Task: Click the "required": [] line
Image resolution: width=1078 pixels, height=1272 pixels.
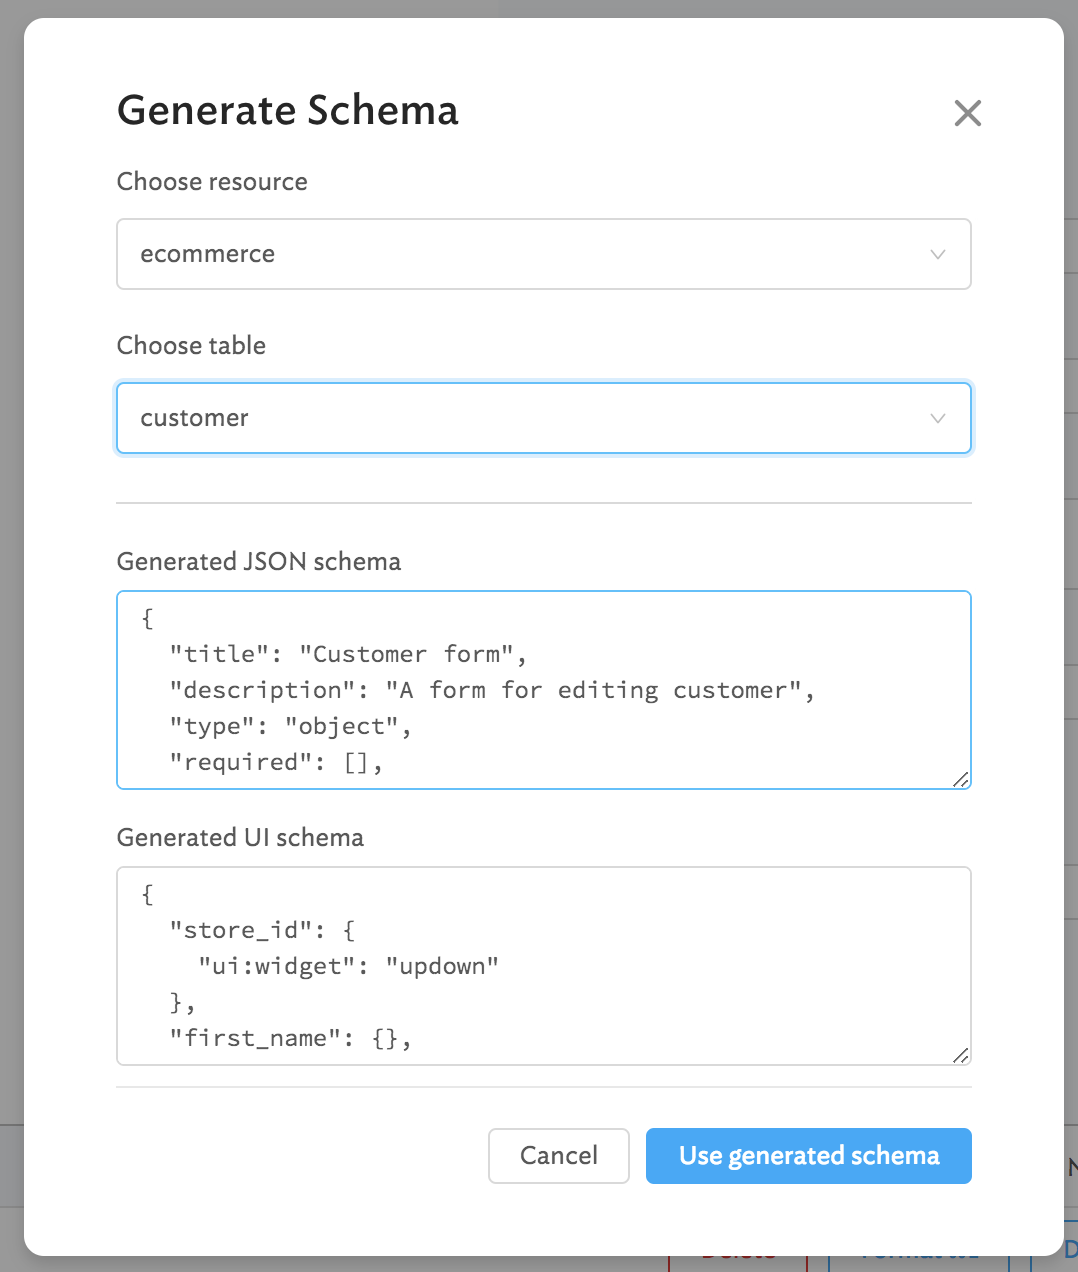Action: 276,762
